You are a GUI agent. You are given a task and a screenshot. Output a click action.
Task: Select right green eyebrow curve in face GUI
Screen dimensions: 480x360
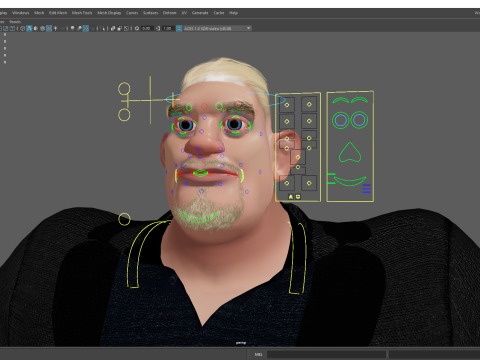(x=359, y=100)
